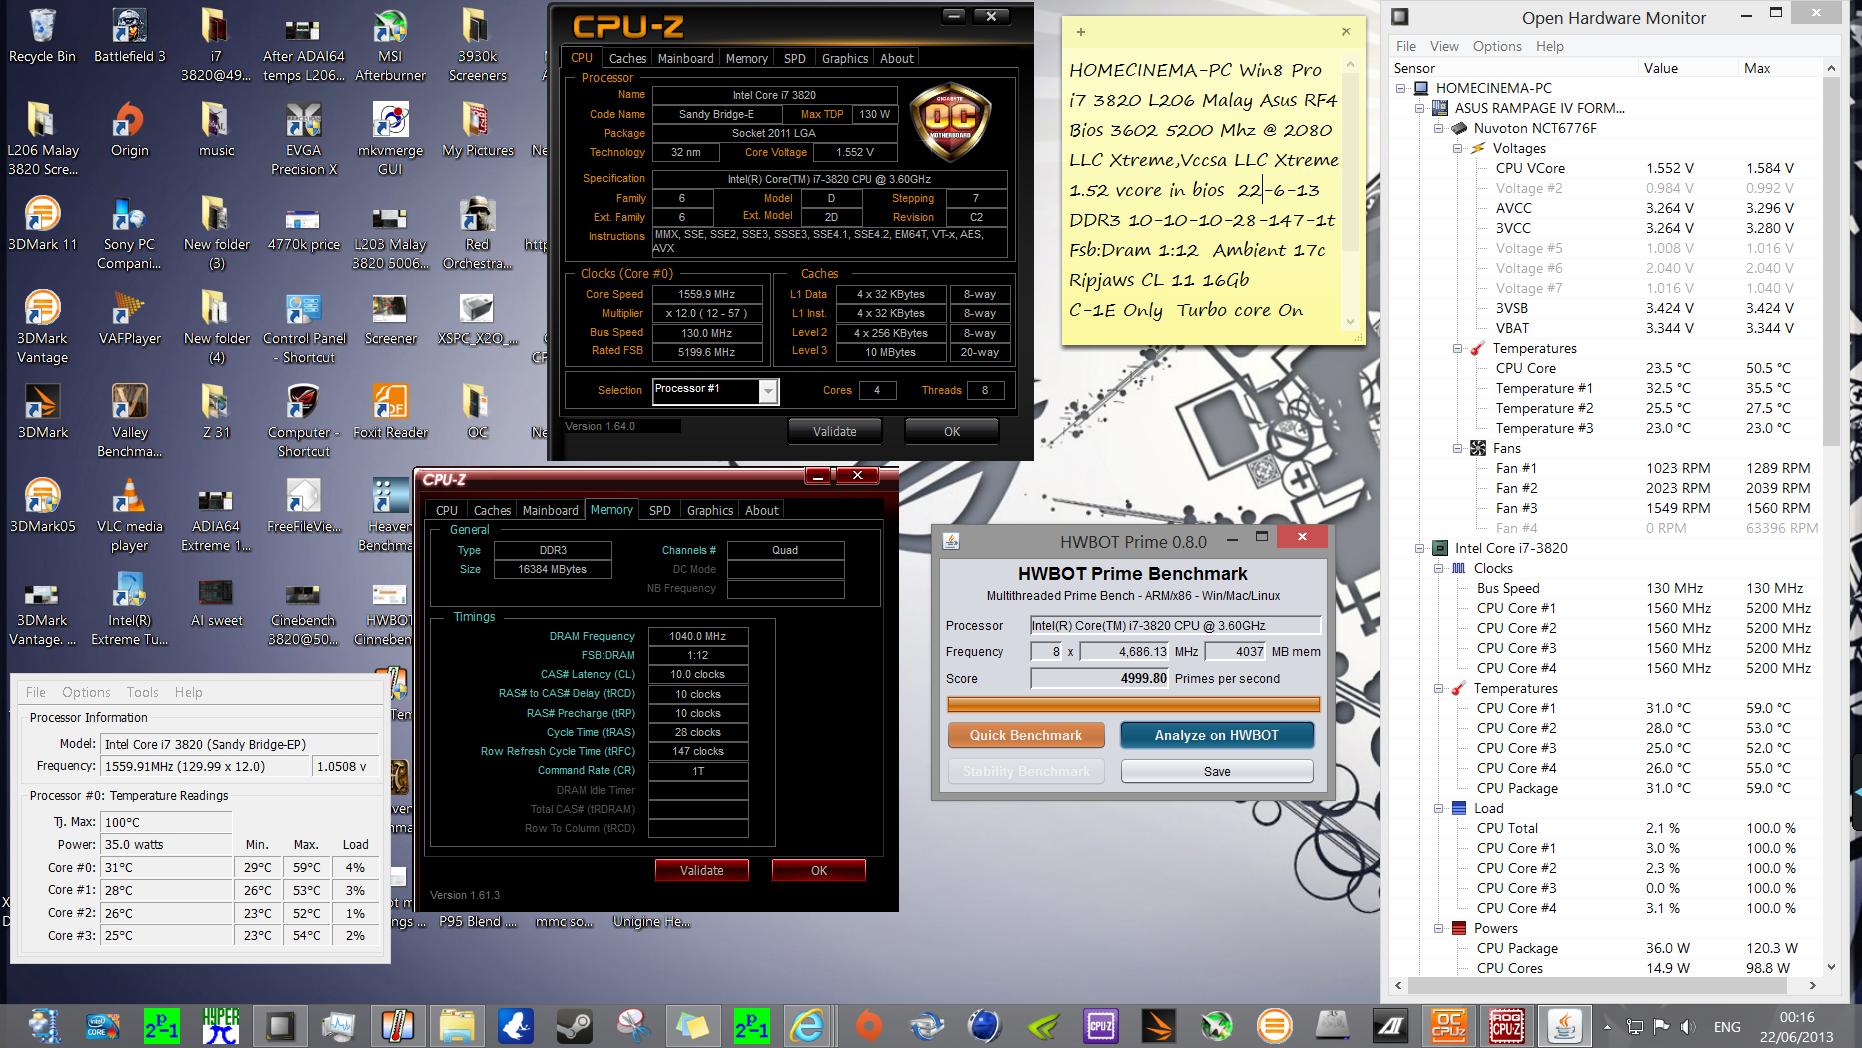
Task: Switch to SPD tab in red CPU-Z
Action: click(x=659, y=510)
